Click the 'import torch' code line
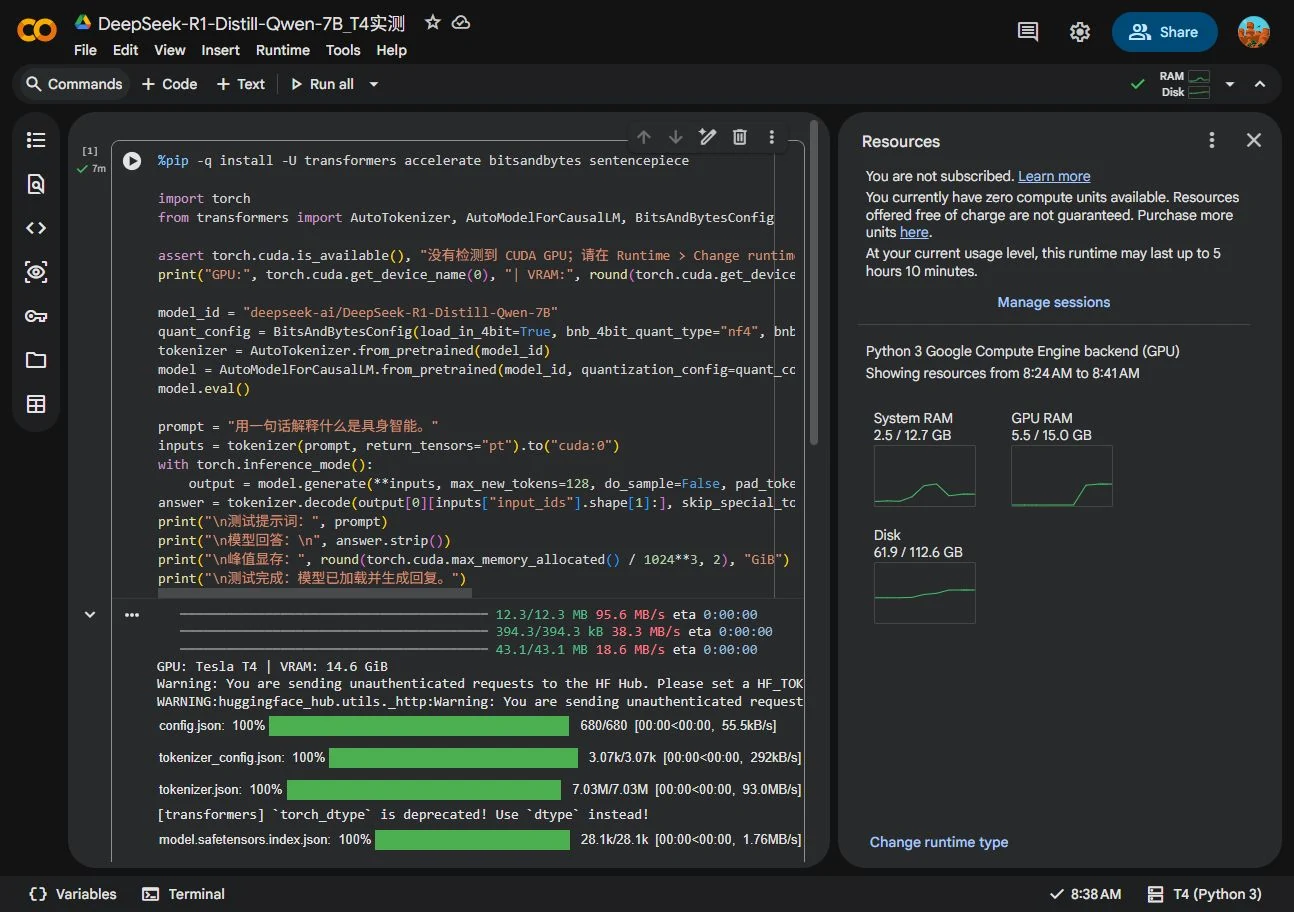The image size is (1294, 912). pos(204,198)
